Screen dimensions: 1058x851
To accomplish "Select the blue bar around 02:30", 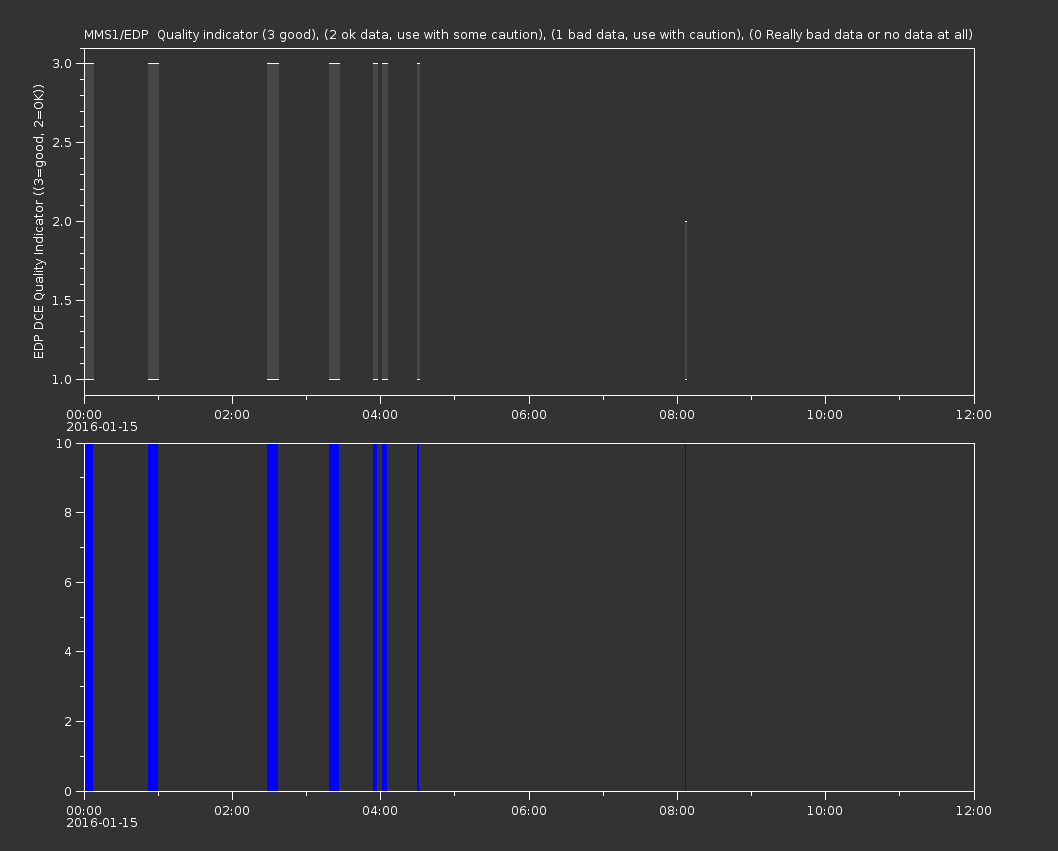I will pos(273,617).
